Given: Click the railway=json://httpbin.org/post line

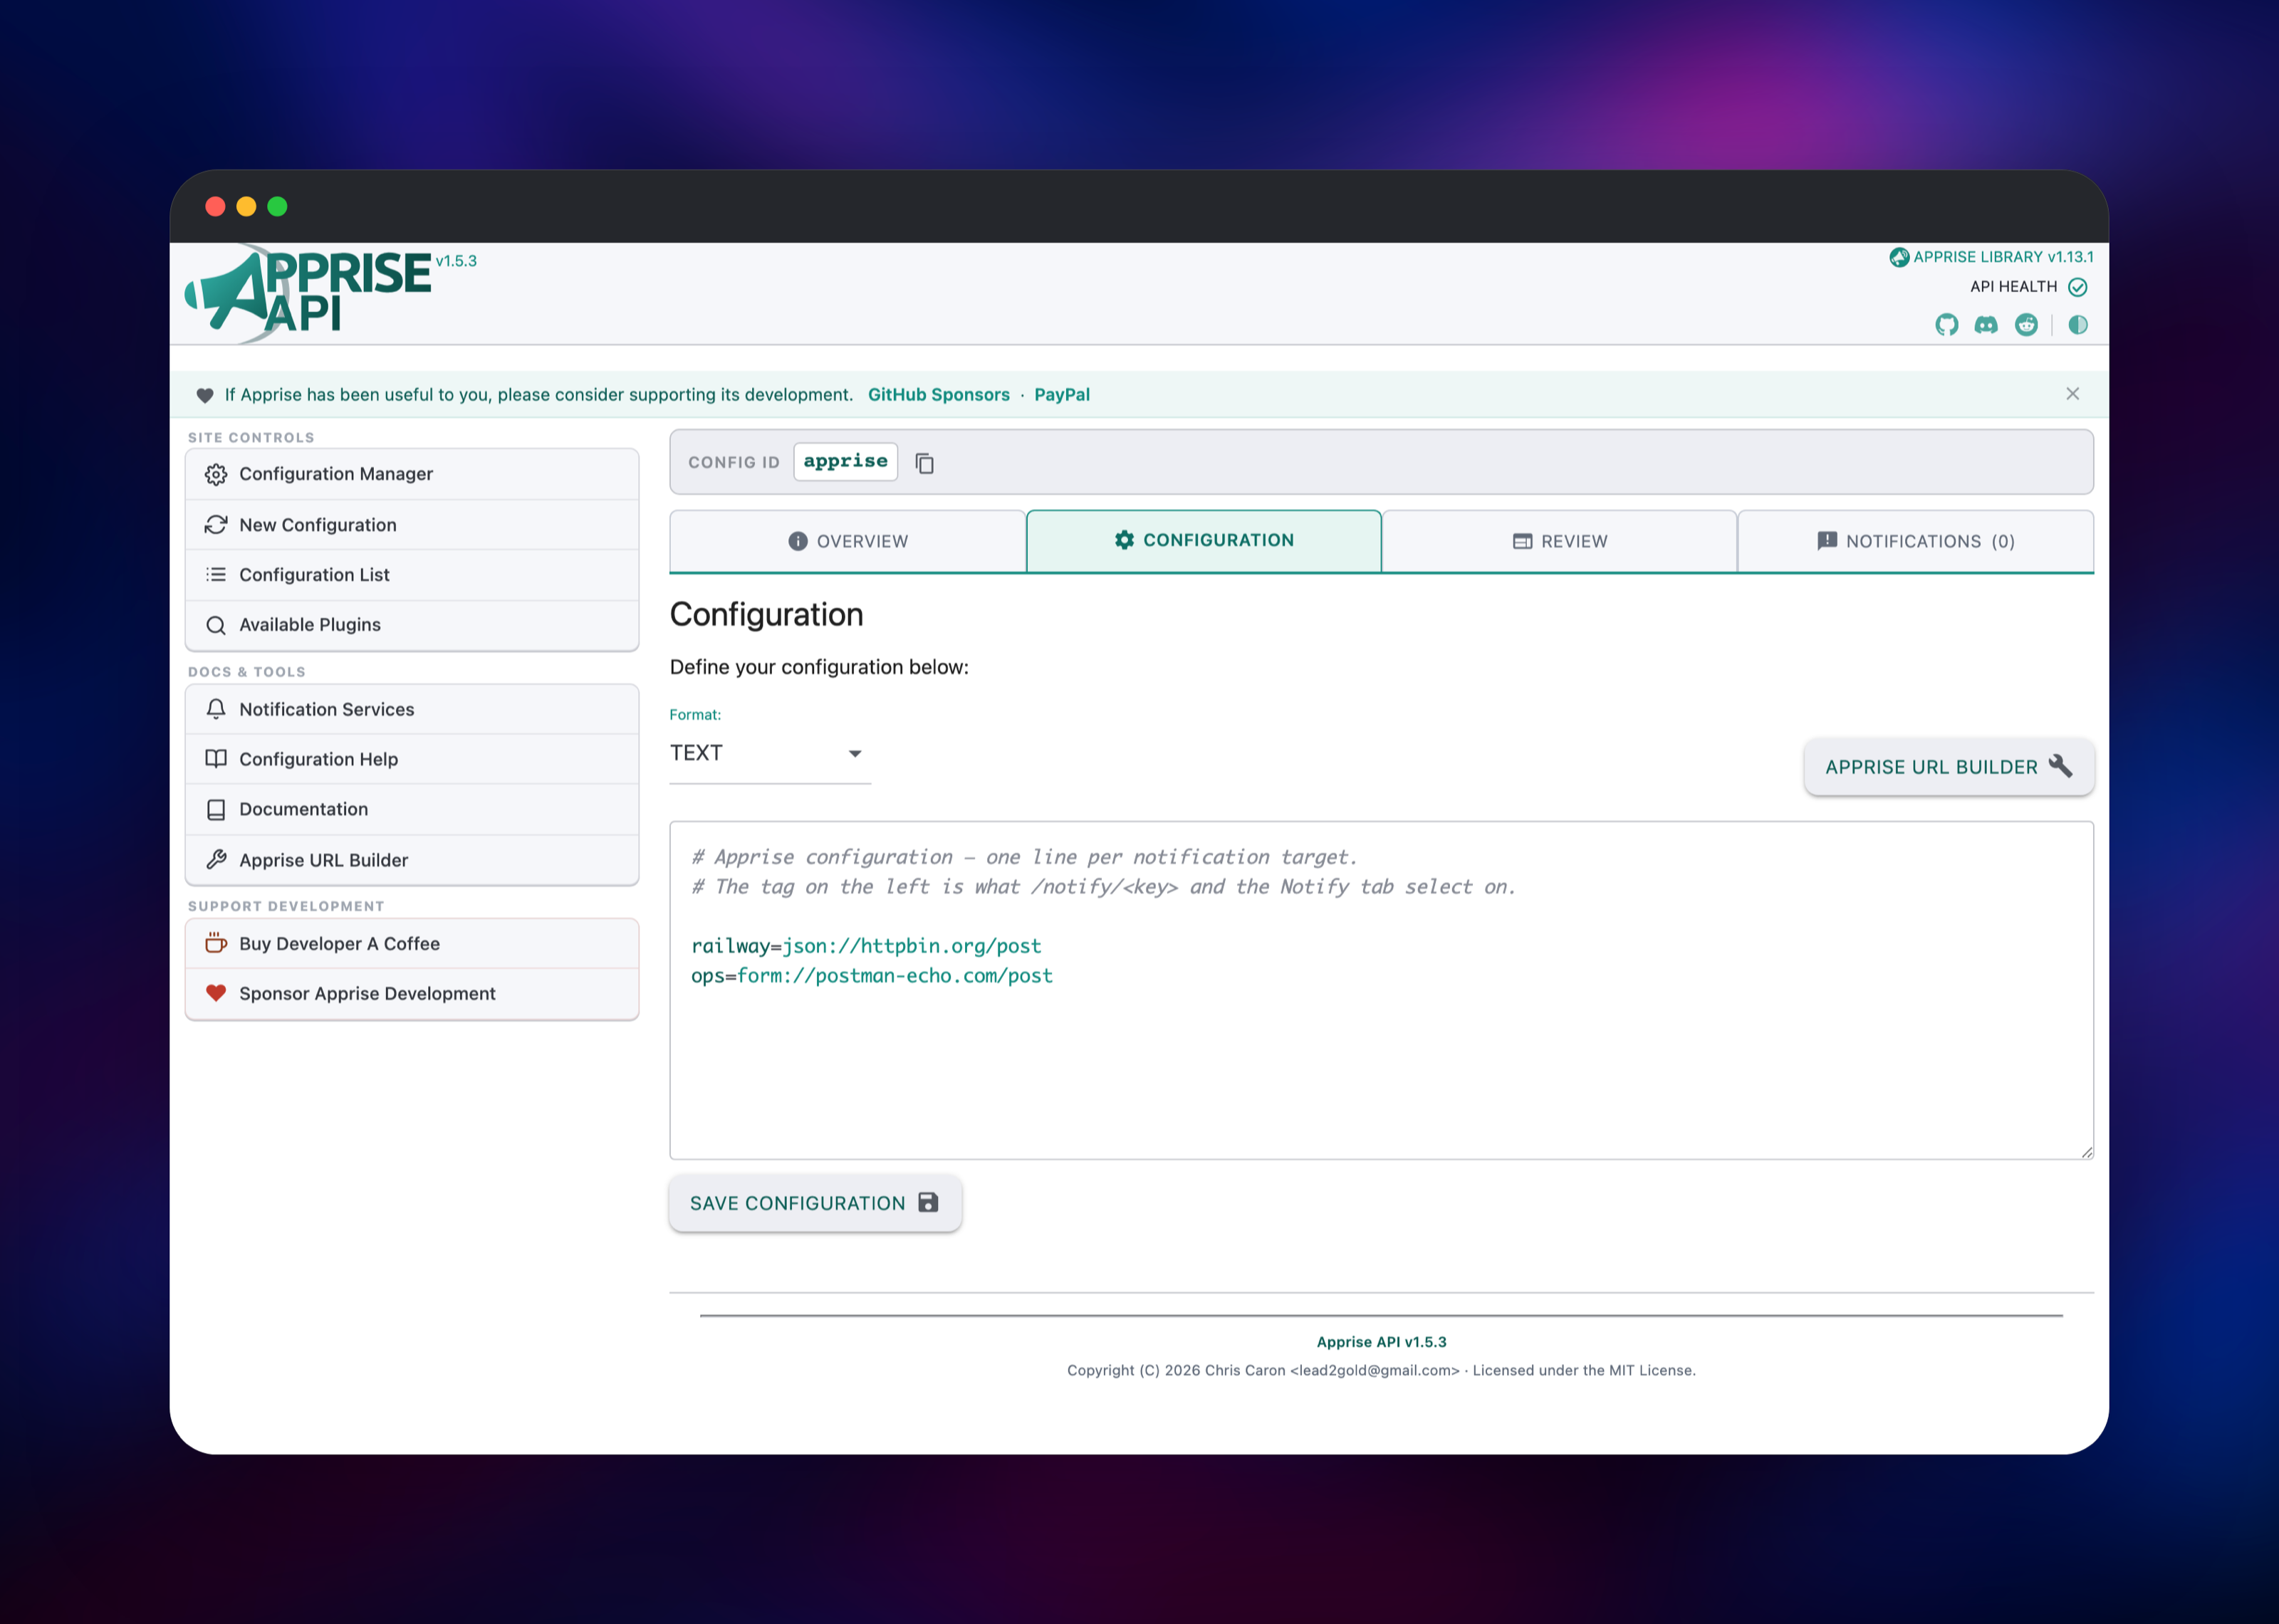Looking at the screenshot, I should (x=866, y=946).
